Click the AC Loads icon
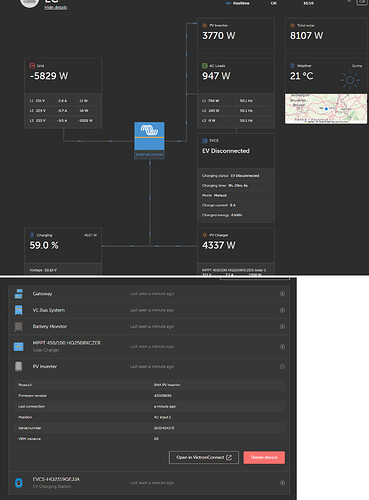 click(x=205, y=66)
